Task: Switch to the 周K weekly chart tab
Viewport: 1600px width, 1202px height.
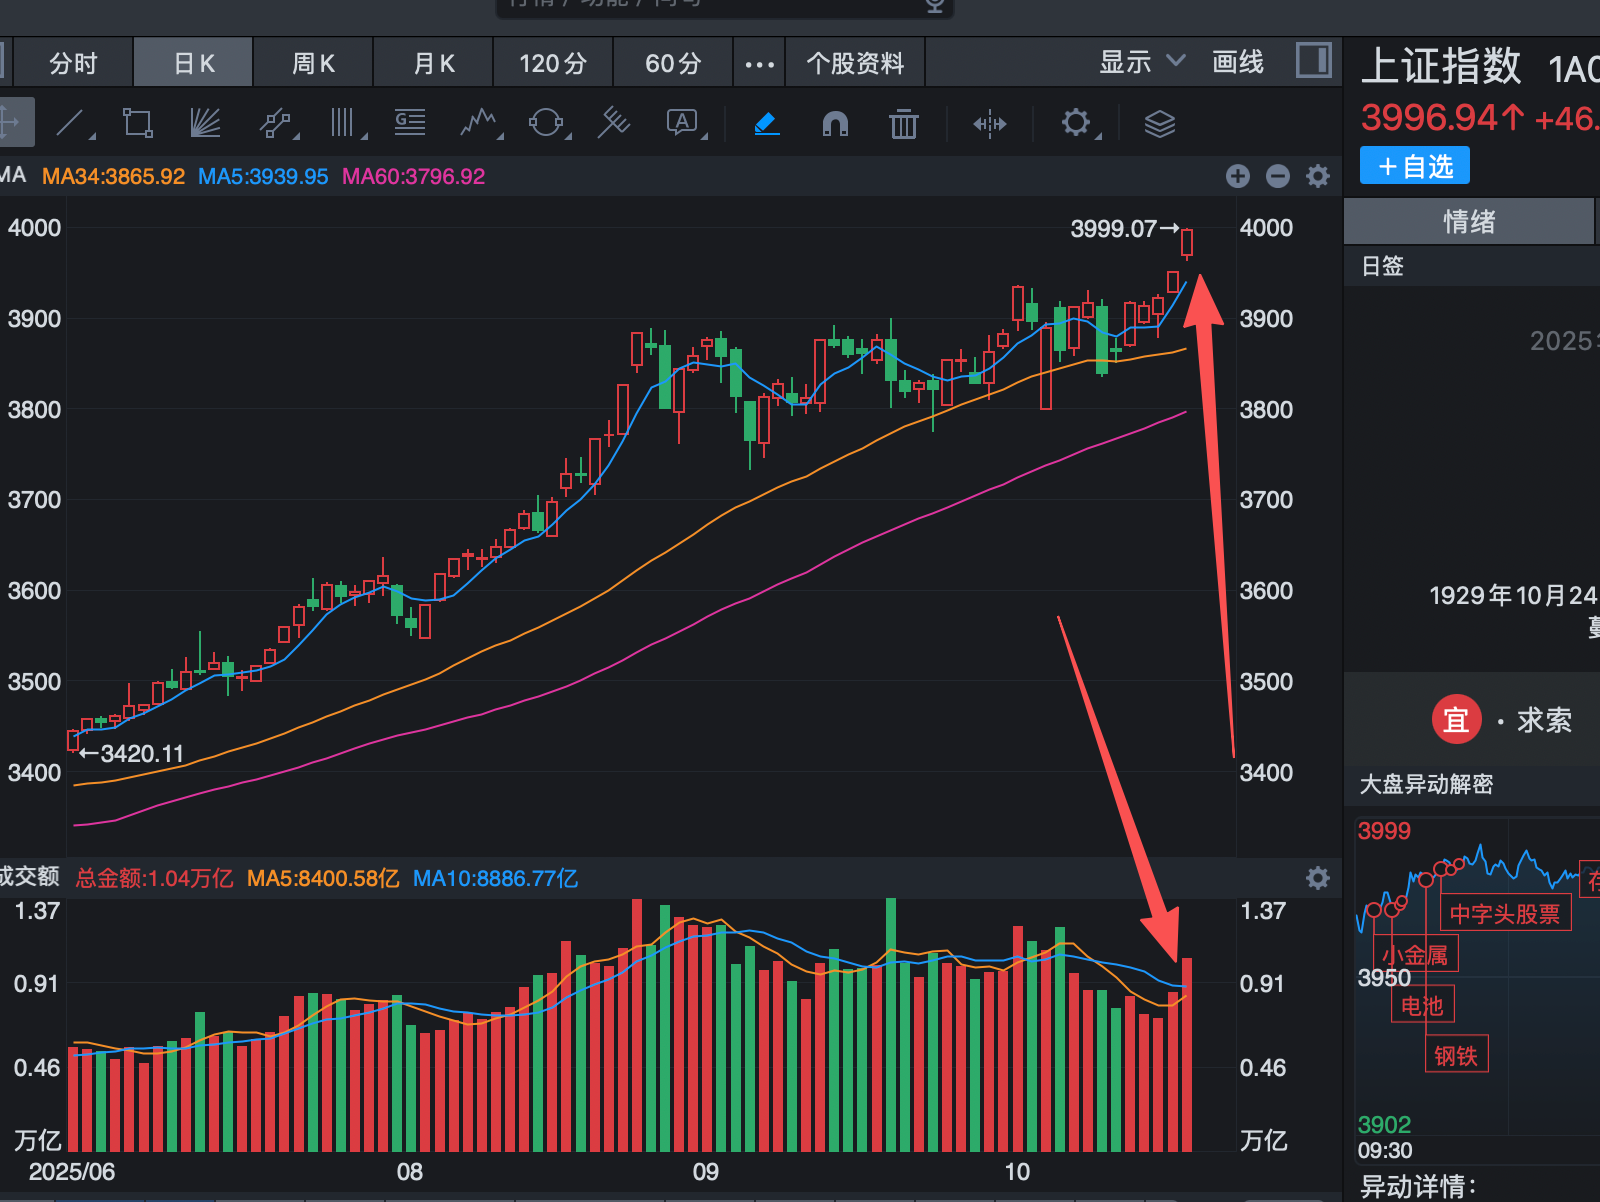Action: [x=312, y=62]
